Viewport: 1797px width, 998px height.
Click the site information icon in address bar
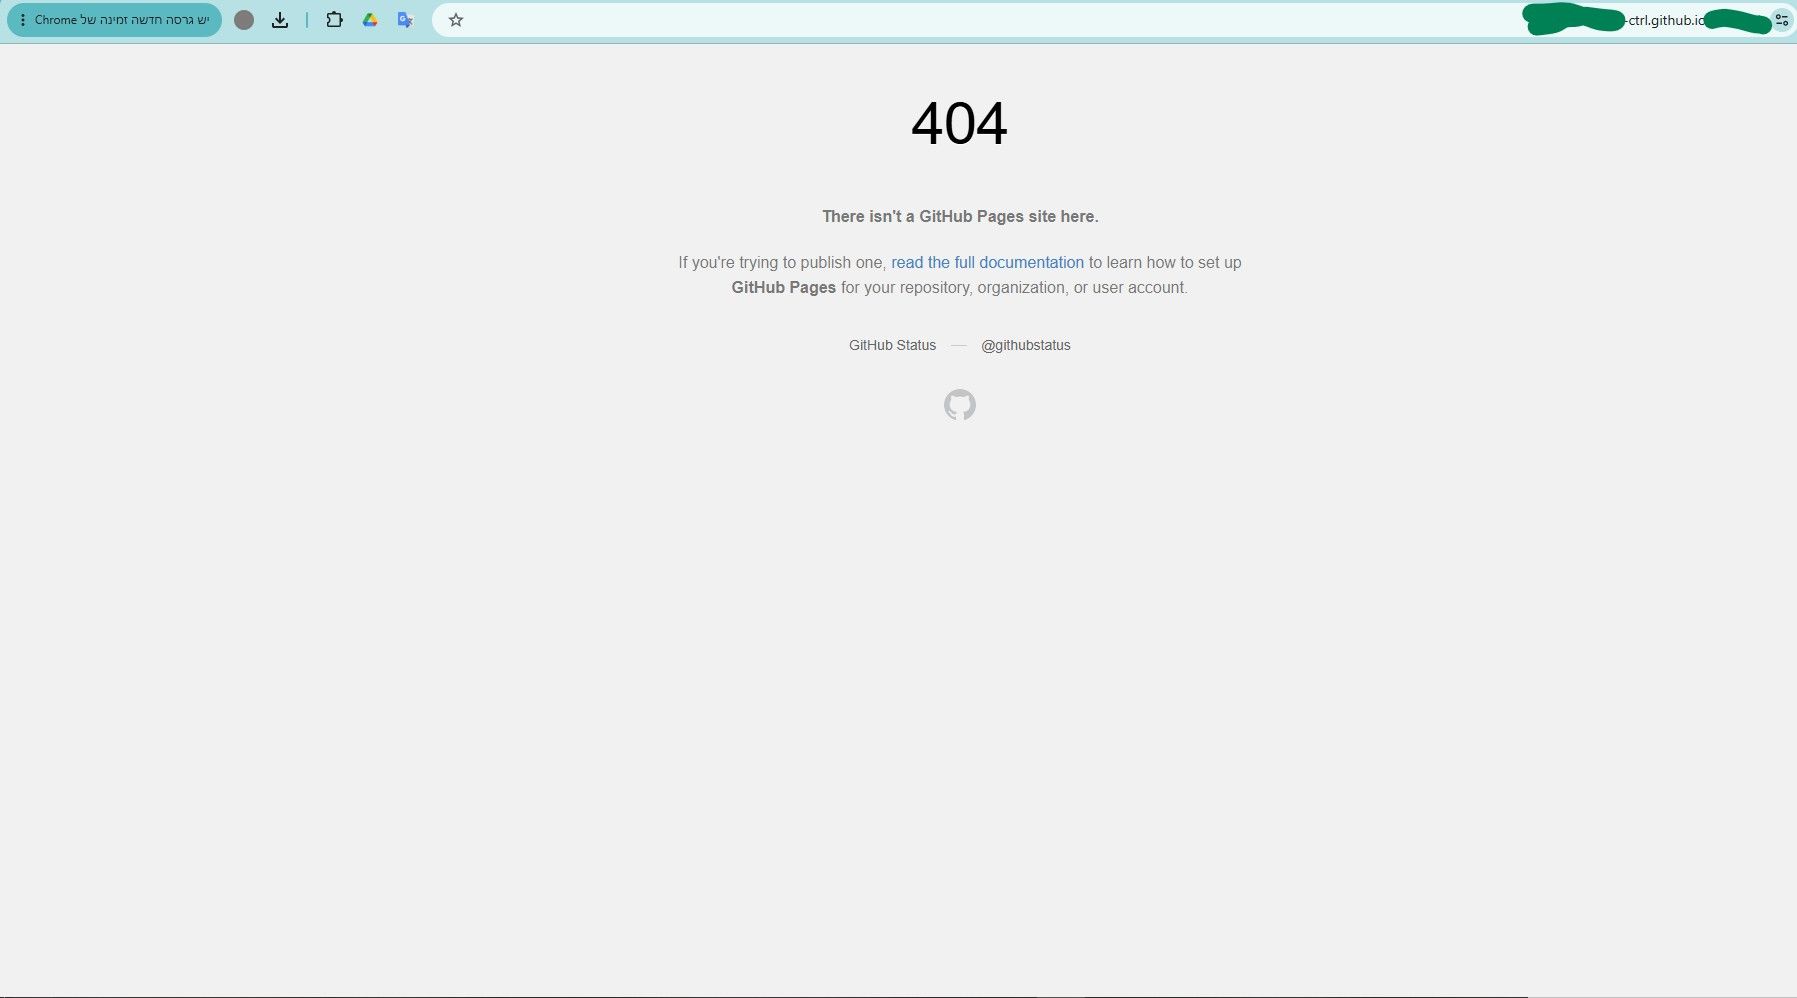tap(1781, 20)
